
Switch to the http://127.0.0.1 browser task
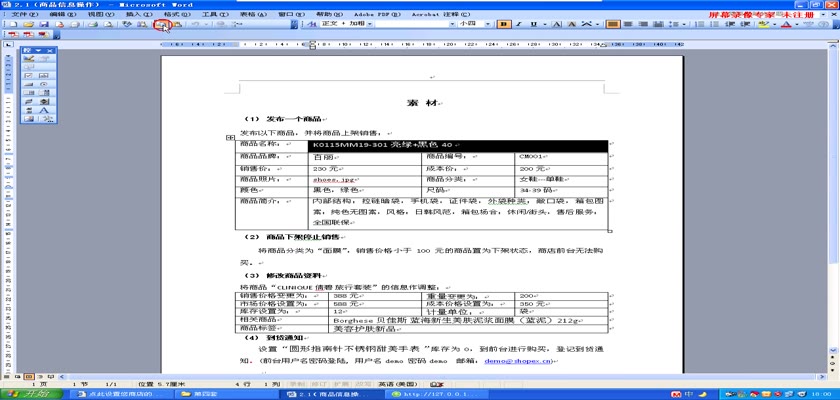coord(439,394)
